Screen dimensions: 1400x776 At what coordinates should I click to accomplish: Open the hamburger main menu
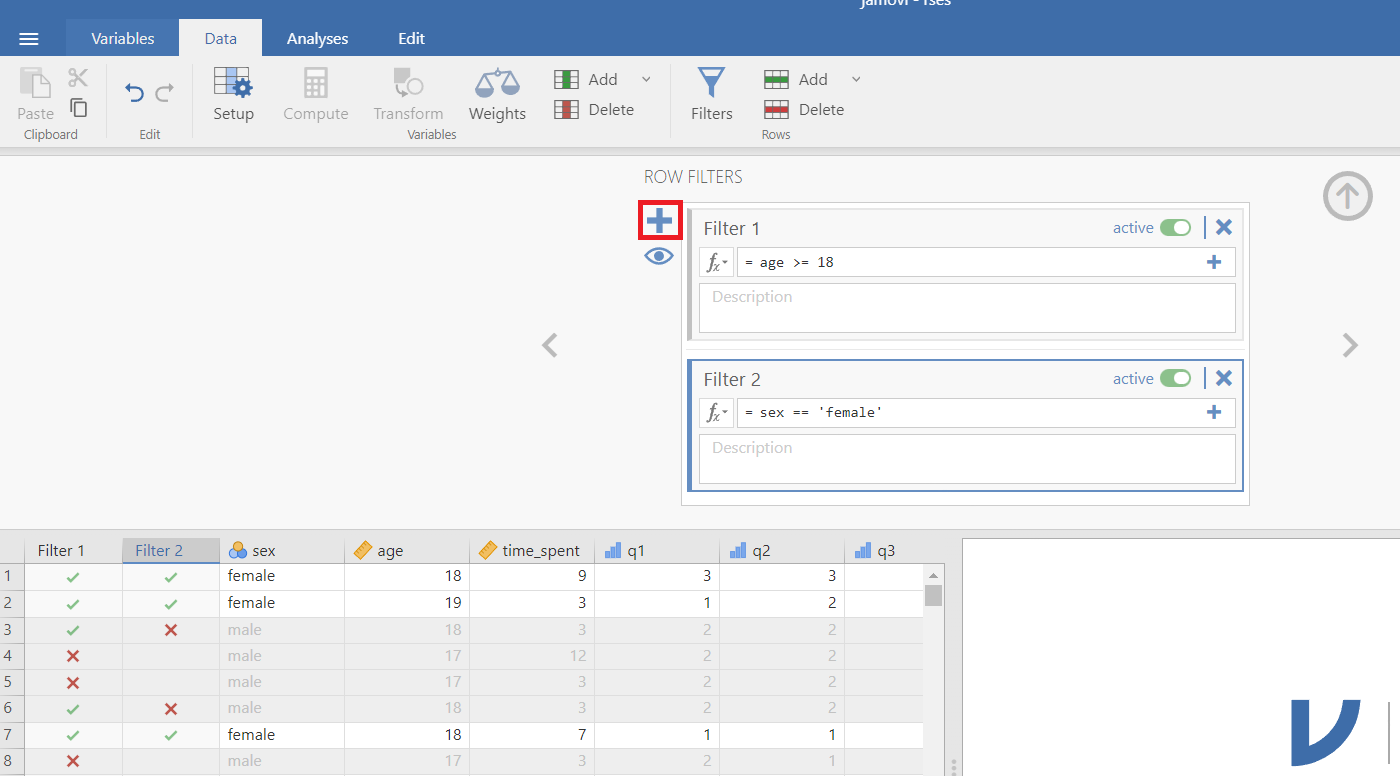pos(29,39)
